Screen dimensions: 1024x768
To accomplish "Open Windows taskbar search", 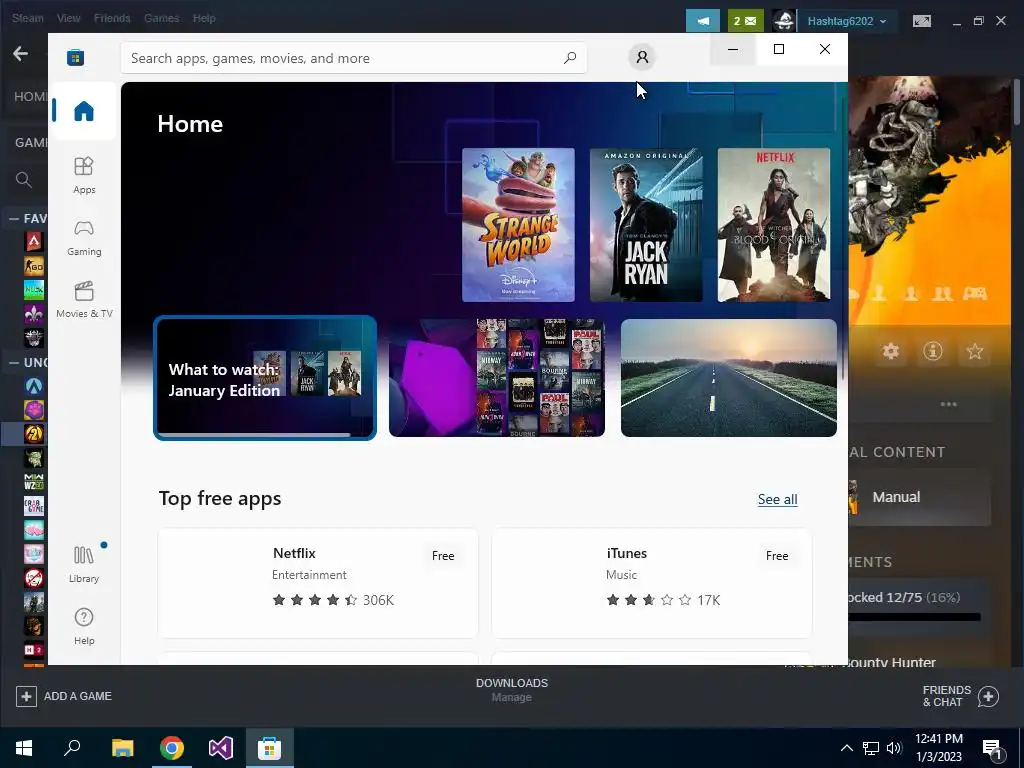I will (72, 748).
